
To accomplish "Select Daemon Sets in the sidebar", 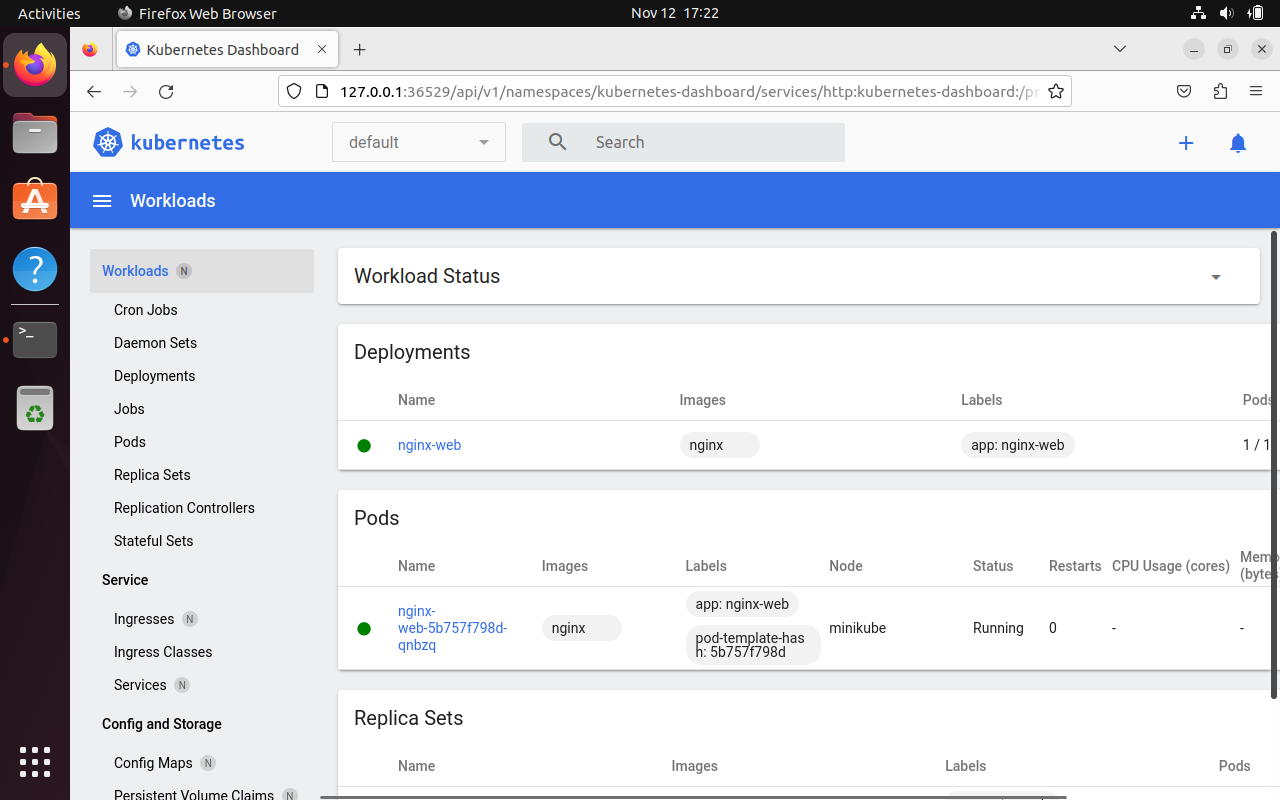I will tap(155, 343).
